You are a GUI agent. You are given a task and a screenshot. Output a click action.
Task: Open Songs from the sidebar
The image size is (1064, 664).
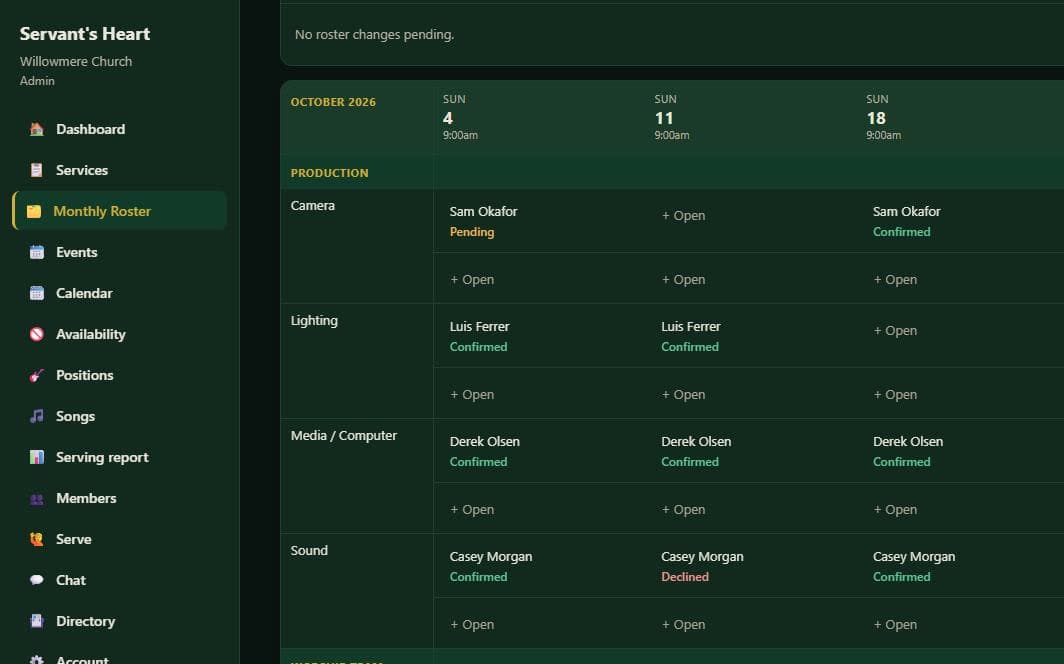click(x=119, y=416)
